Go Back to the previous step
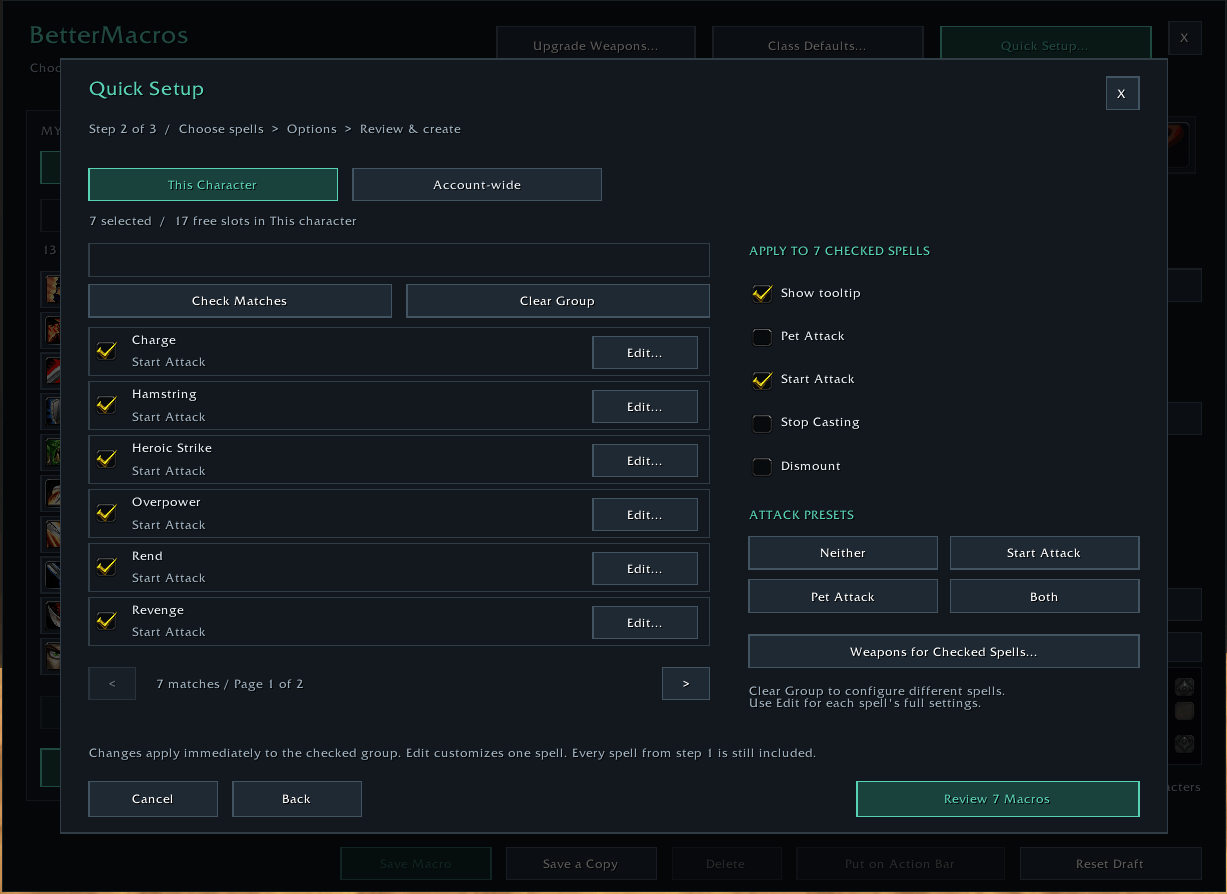Viewport: 1227px width, 894px height. coord(297,799)
